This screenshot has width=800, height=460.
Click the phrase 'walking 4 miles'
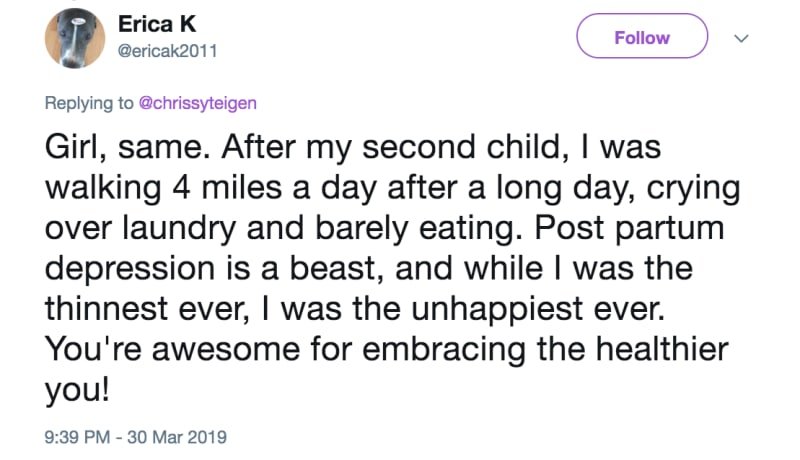tap(163, 188)
